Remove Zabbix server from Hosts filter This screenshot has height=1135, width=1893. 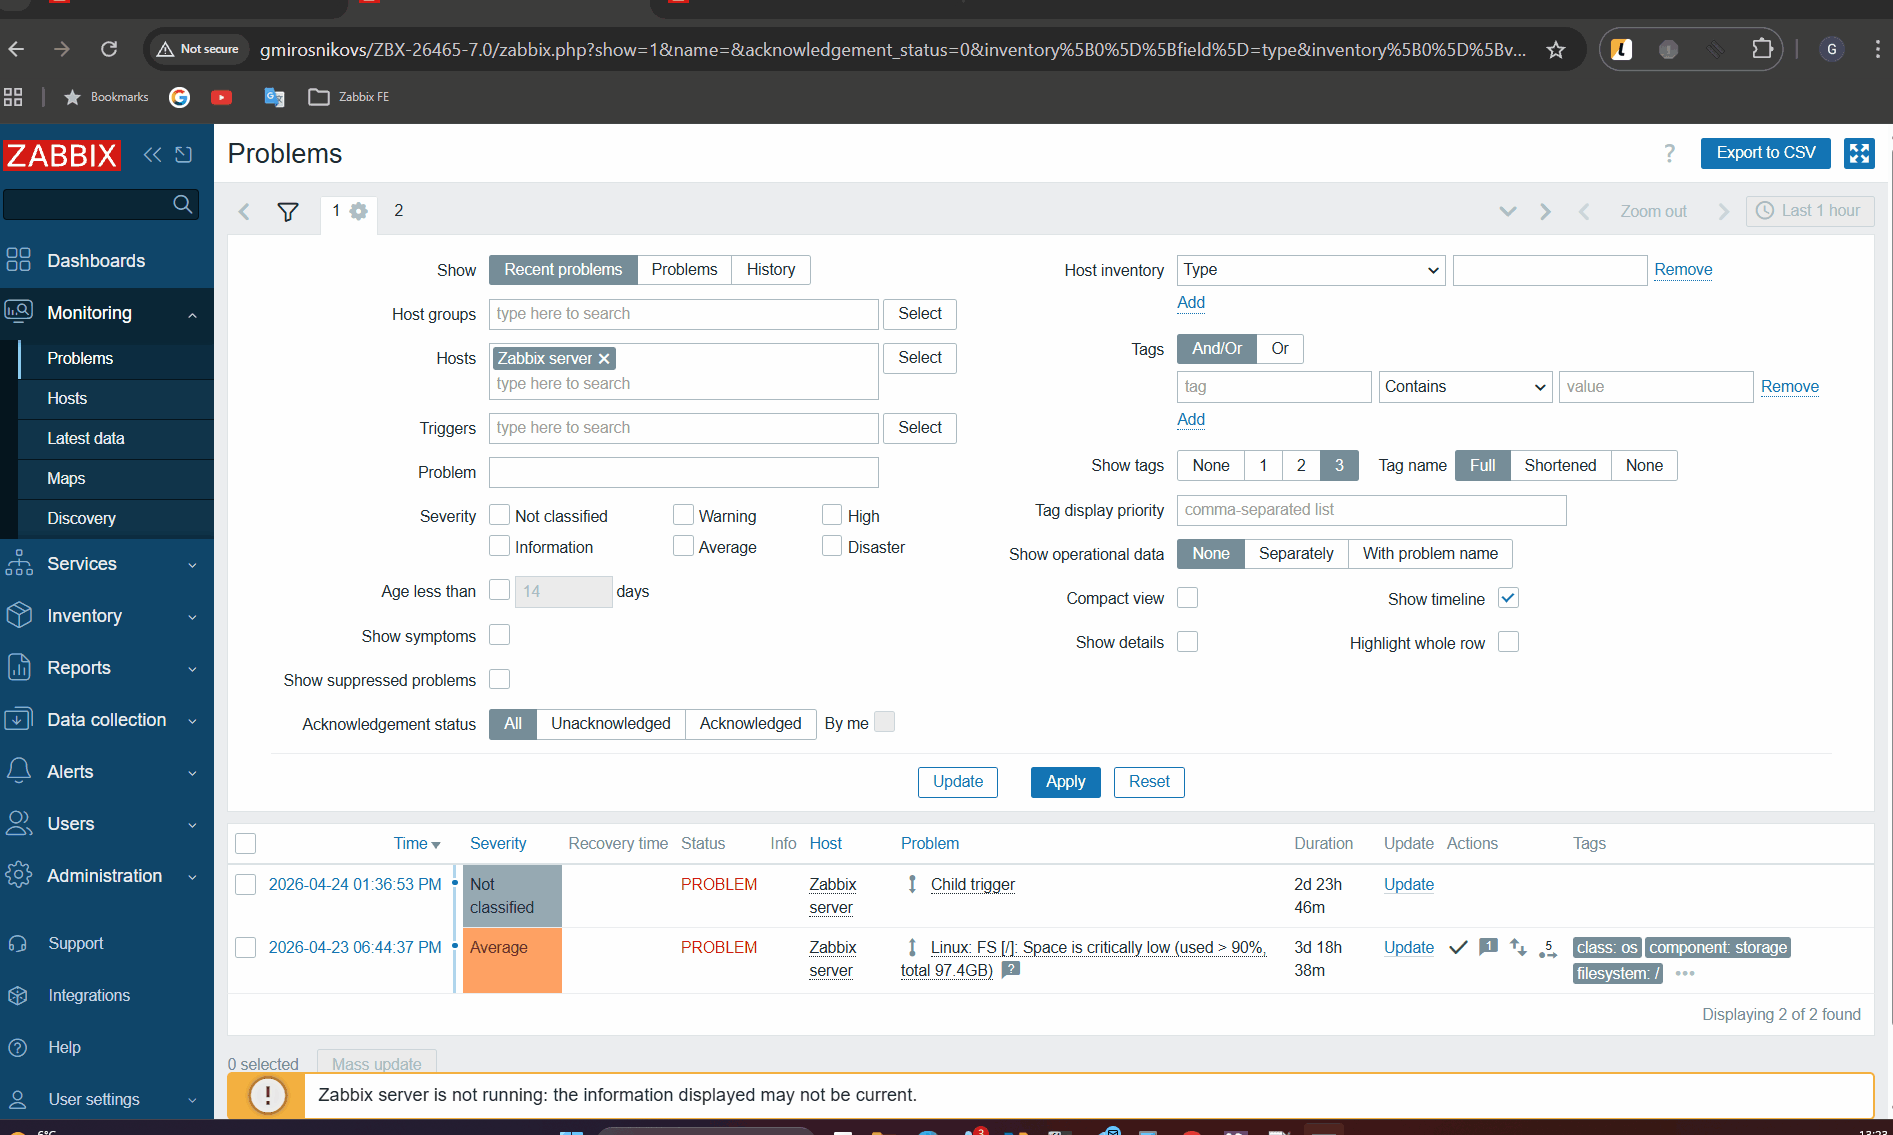tap(604, 359)
